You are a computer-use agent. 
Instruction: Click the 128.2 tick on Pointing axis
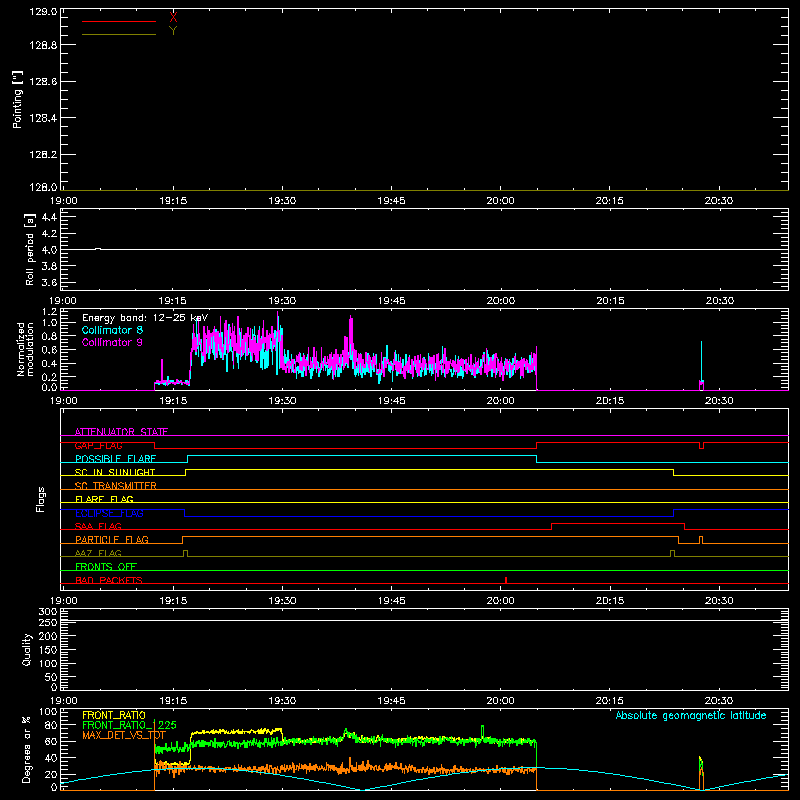[x=43, y=155]
